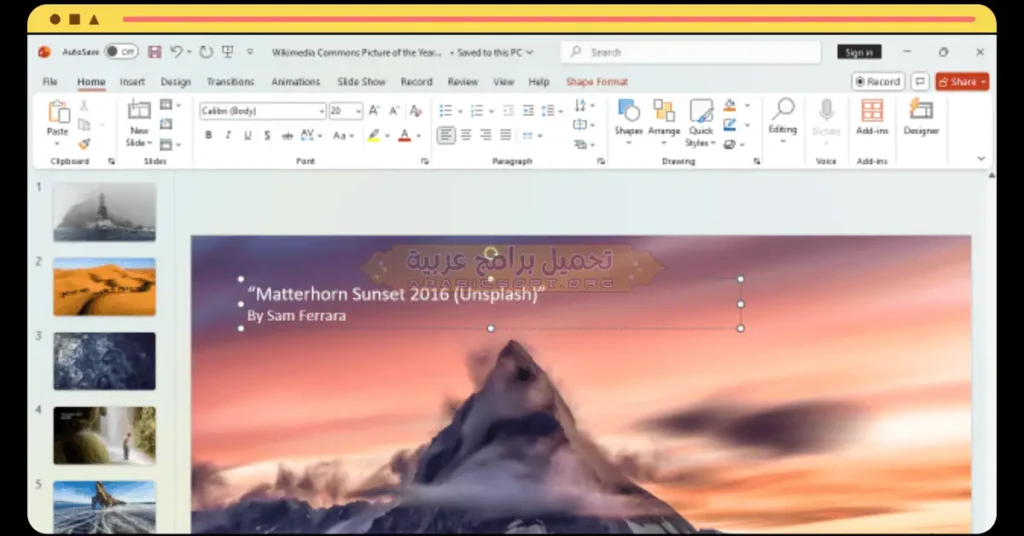
Task: Open the Shape Fill dropdown arrow
Action: coord(747,105)
